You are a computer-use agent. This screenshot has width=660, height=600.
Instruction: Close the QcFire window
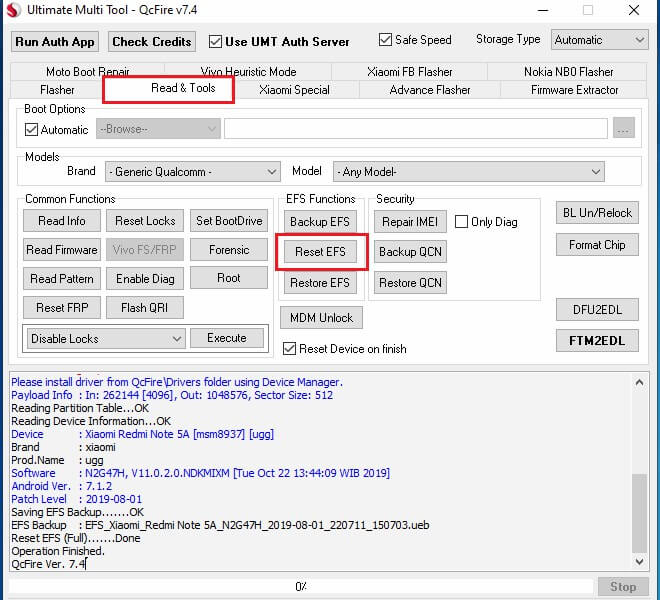634,10
